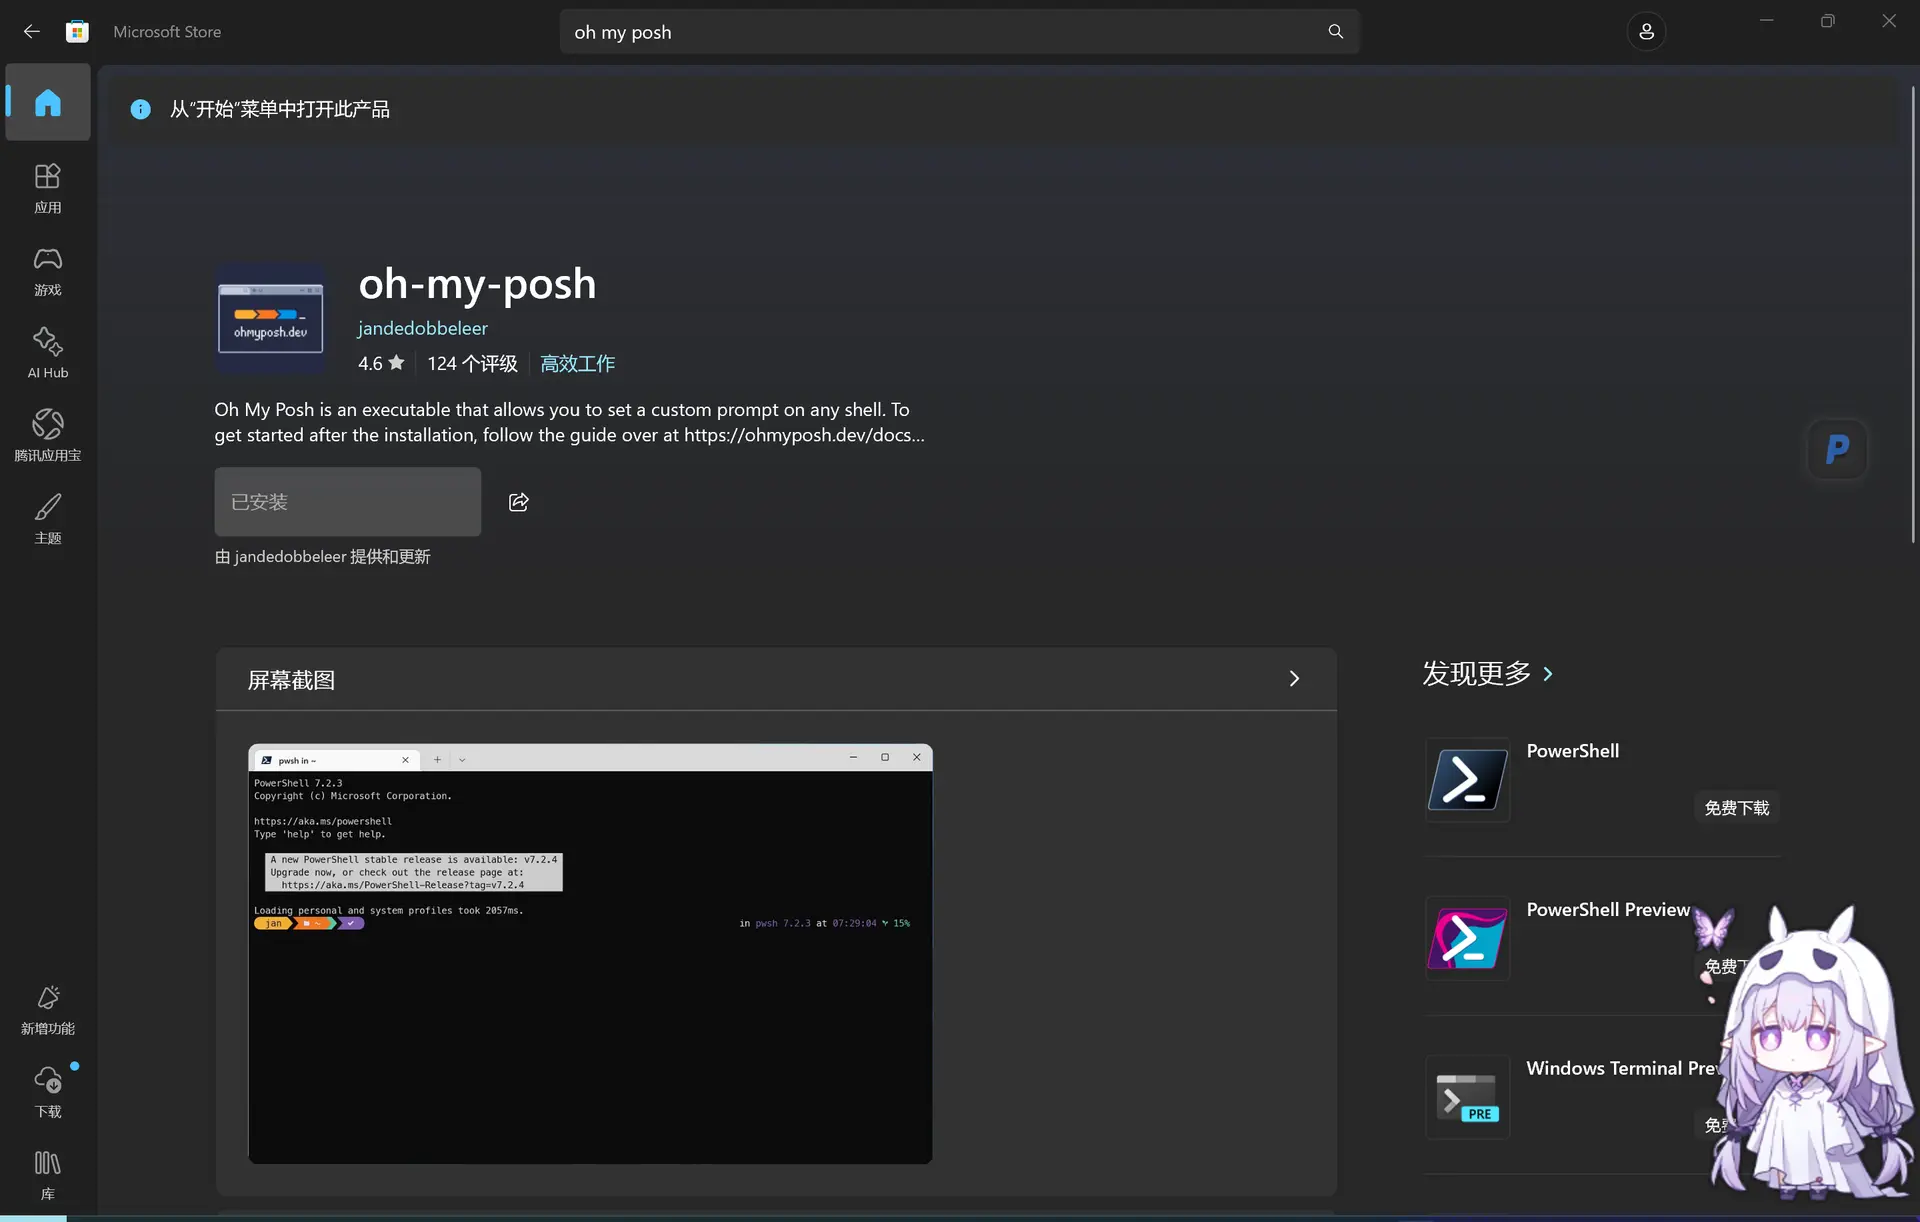The image size is (1920, 1222).
Task: Click the oh-my-posh app logo
Action: coord(270,318)
